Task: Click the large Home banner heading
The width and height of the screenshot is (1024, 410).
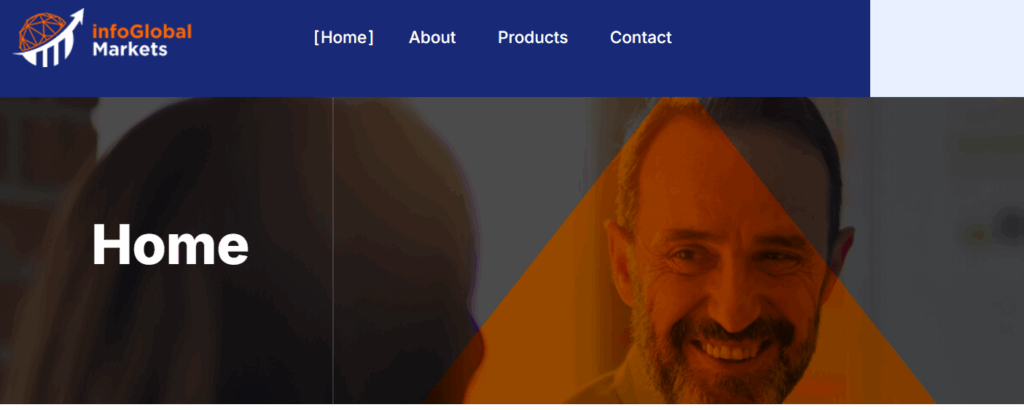Action: (x=170, y=244)
